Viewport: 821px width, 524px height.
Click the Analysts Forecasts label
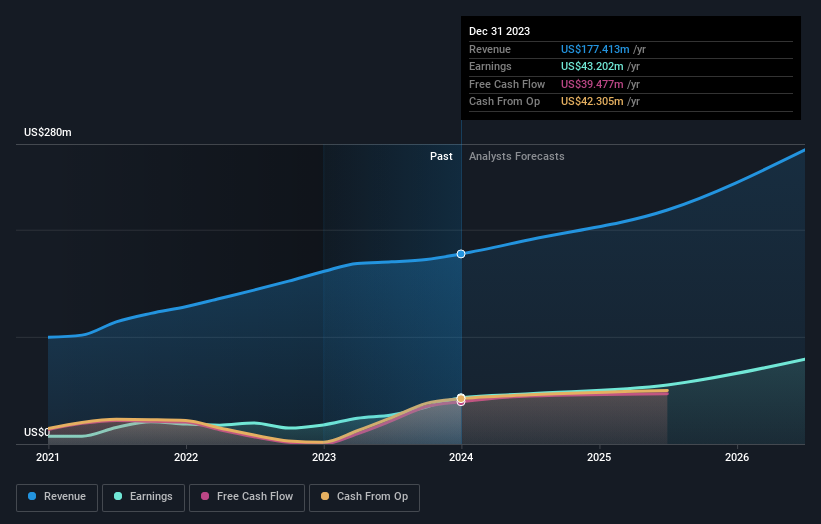point(517,156)
